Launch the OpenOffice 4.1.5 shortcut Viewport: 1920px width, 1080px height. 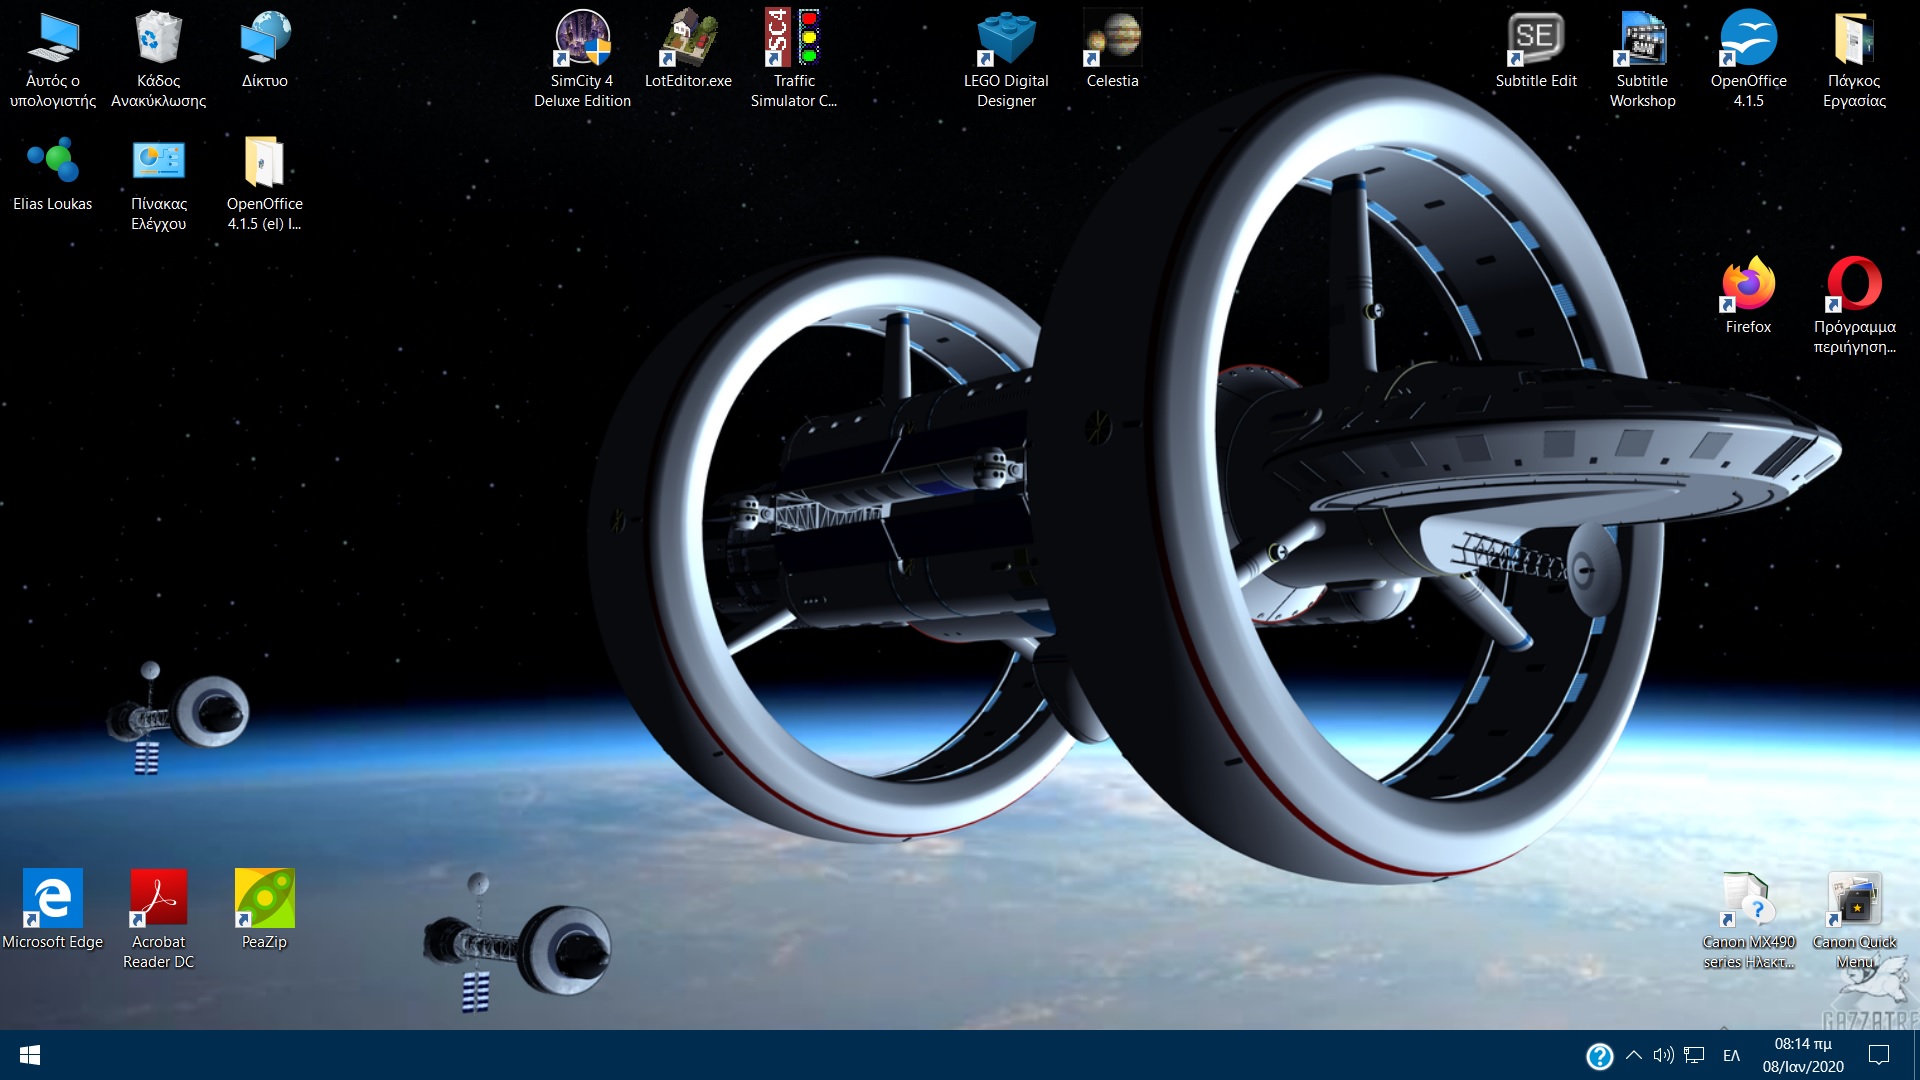tap(1748, 58)
